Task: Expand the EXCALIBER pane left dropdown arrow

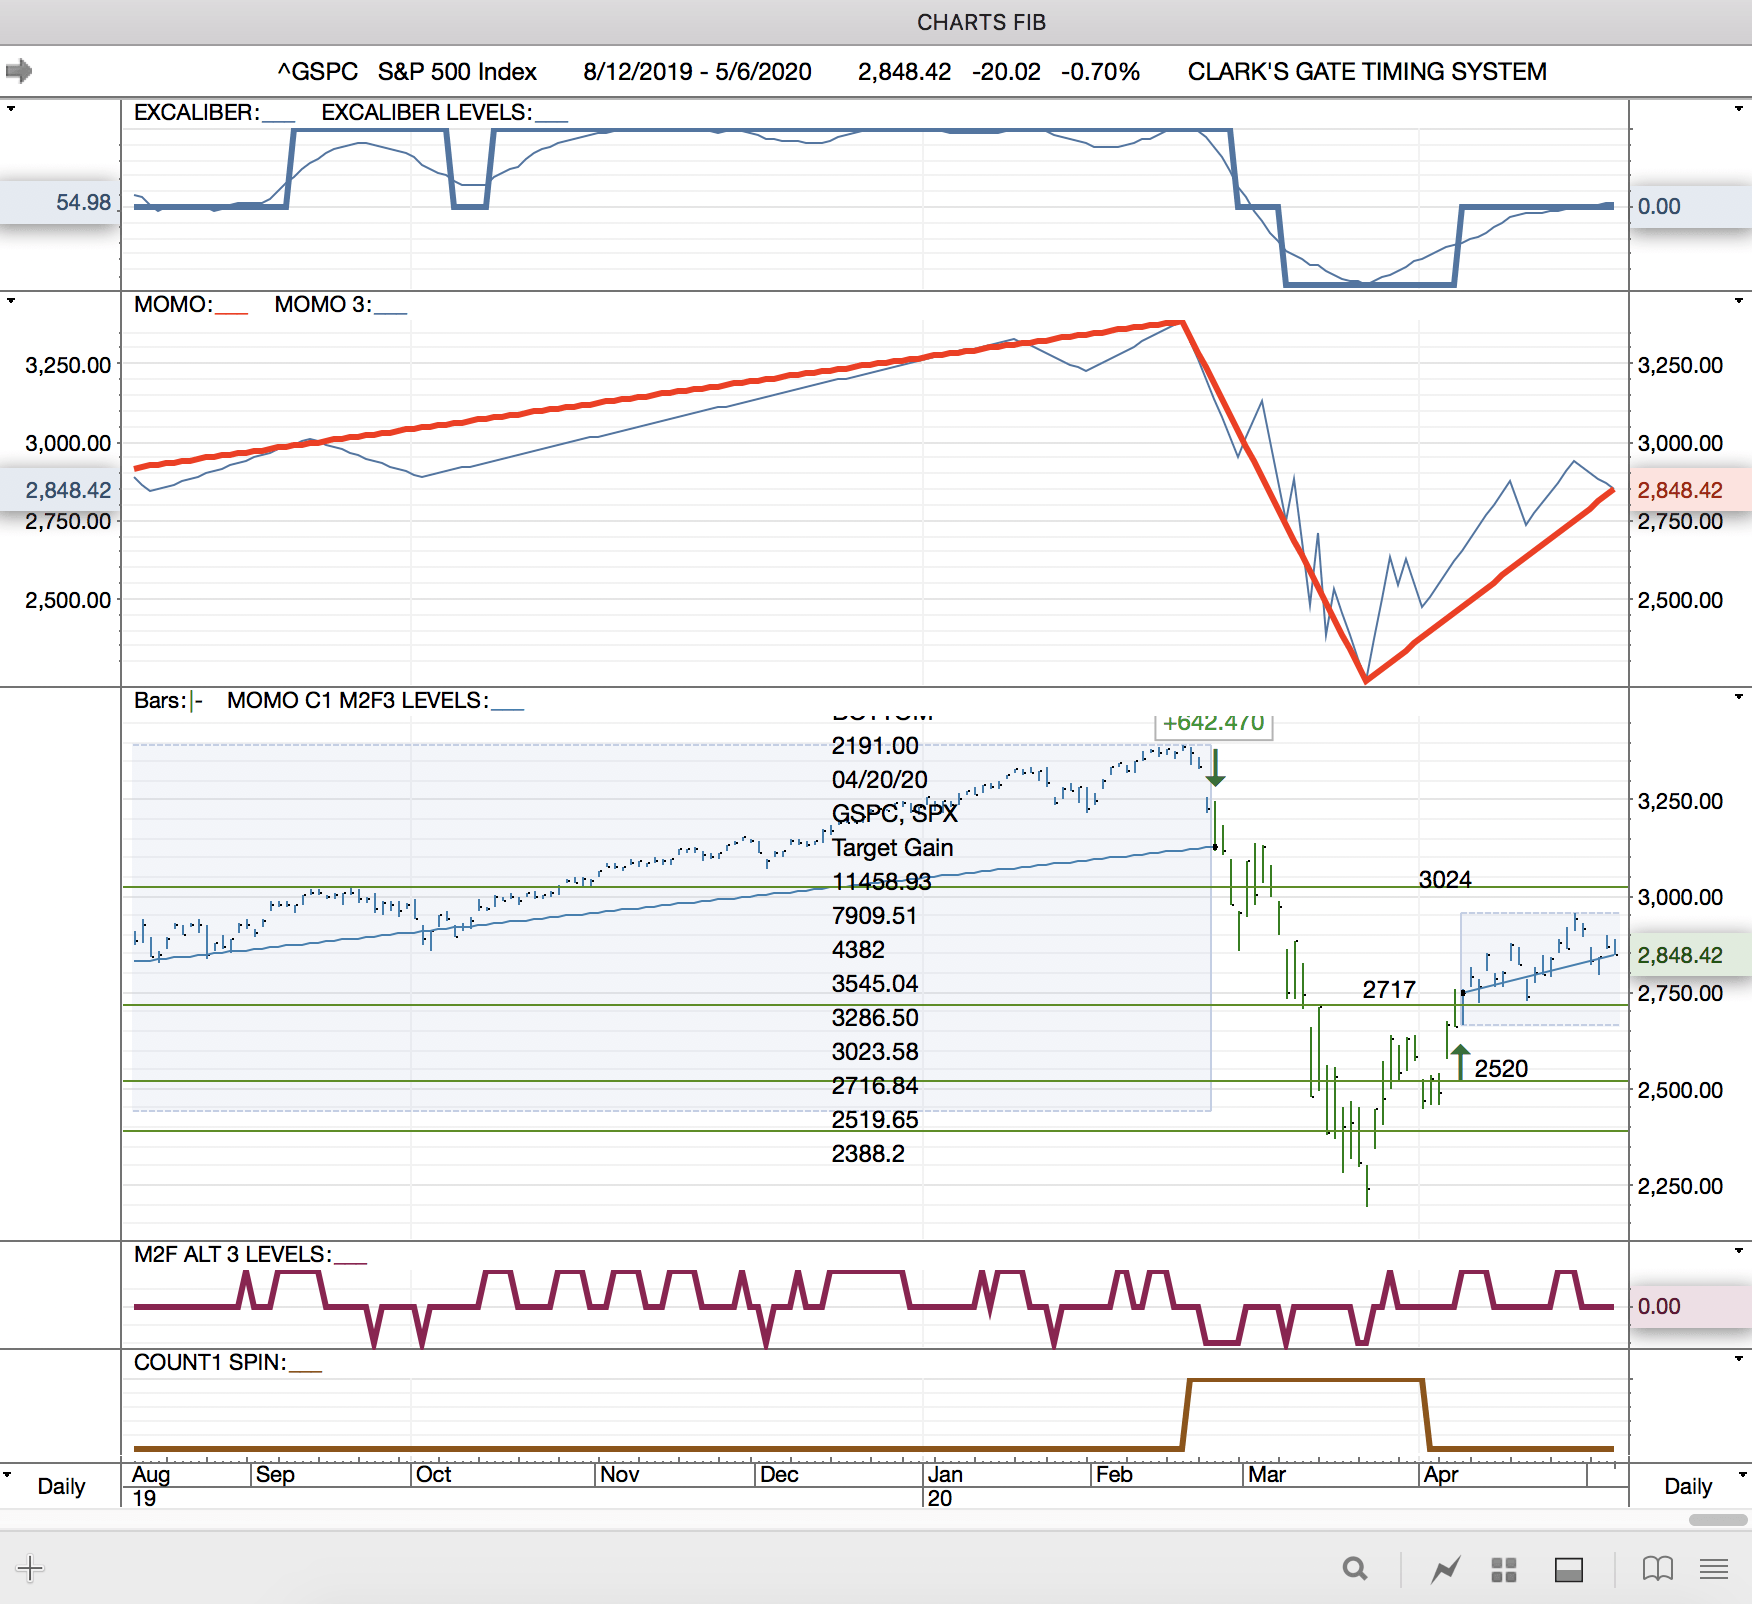Action: click(11, 108)
